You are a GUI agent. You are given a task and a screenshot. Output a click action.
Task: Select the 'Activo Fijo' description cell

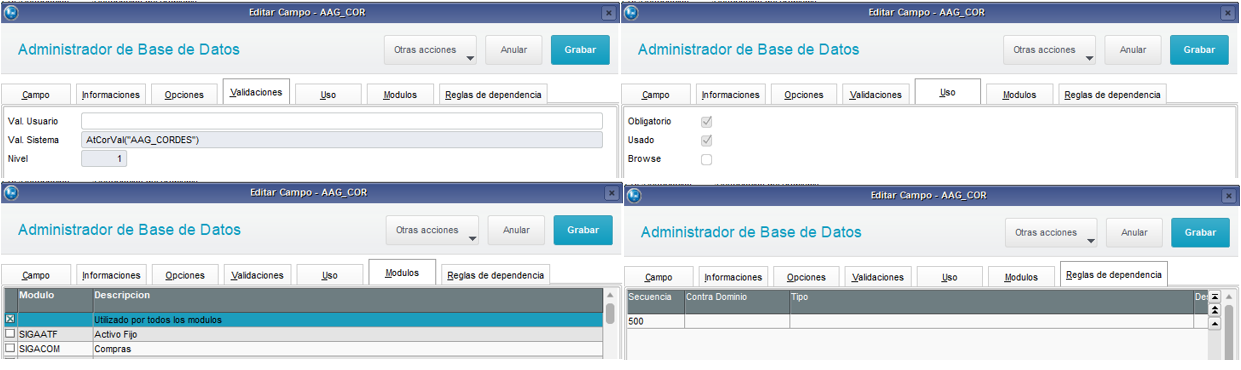(347, 334)
